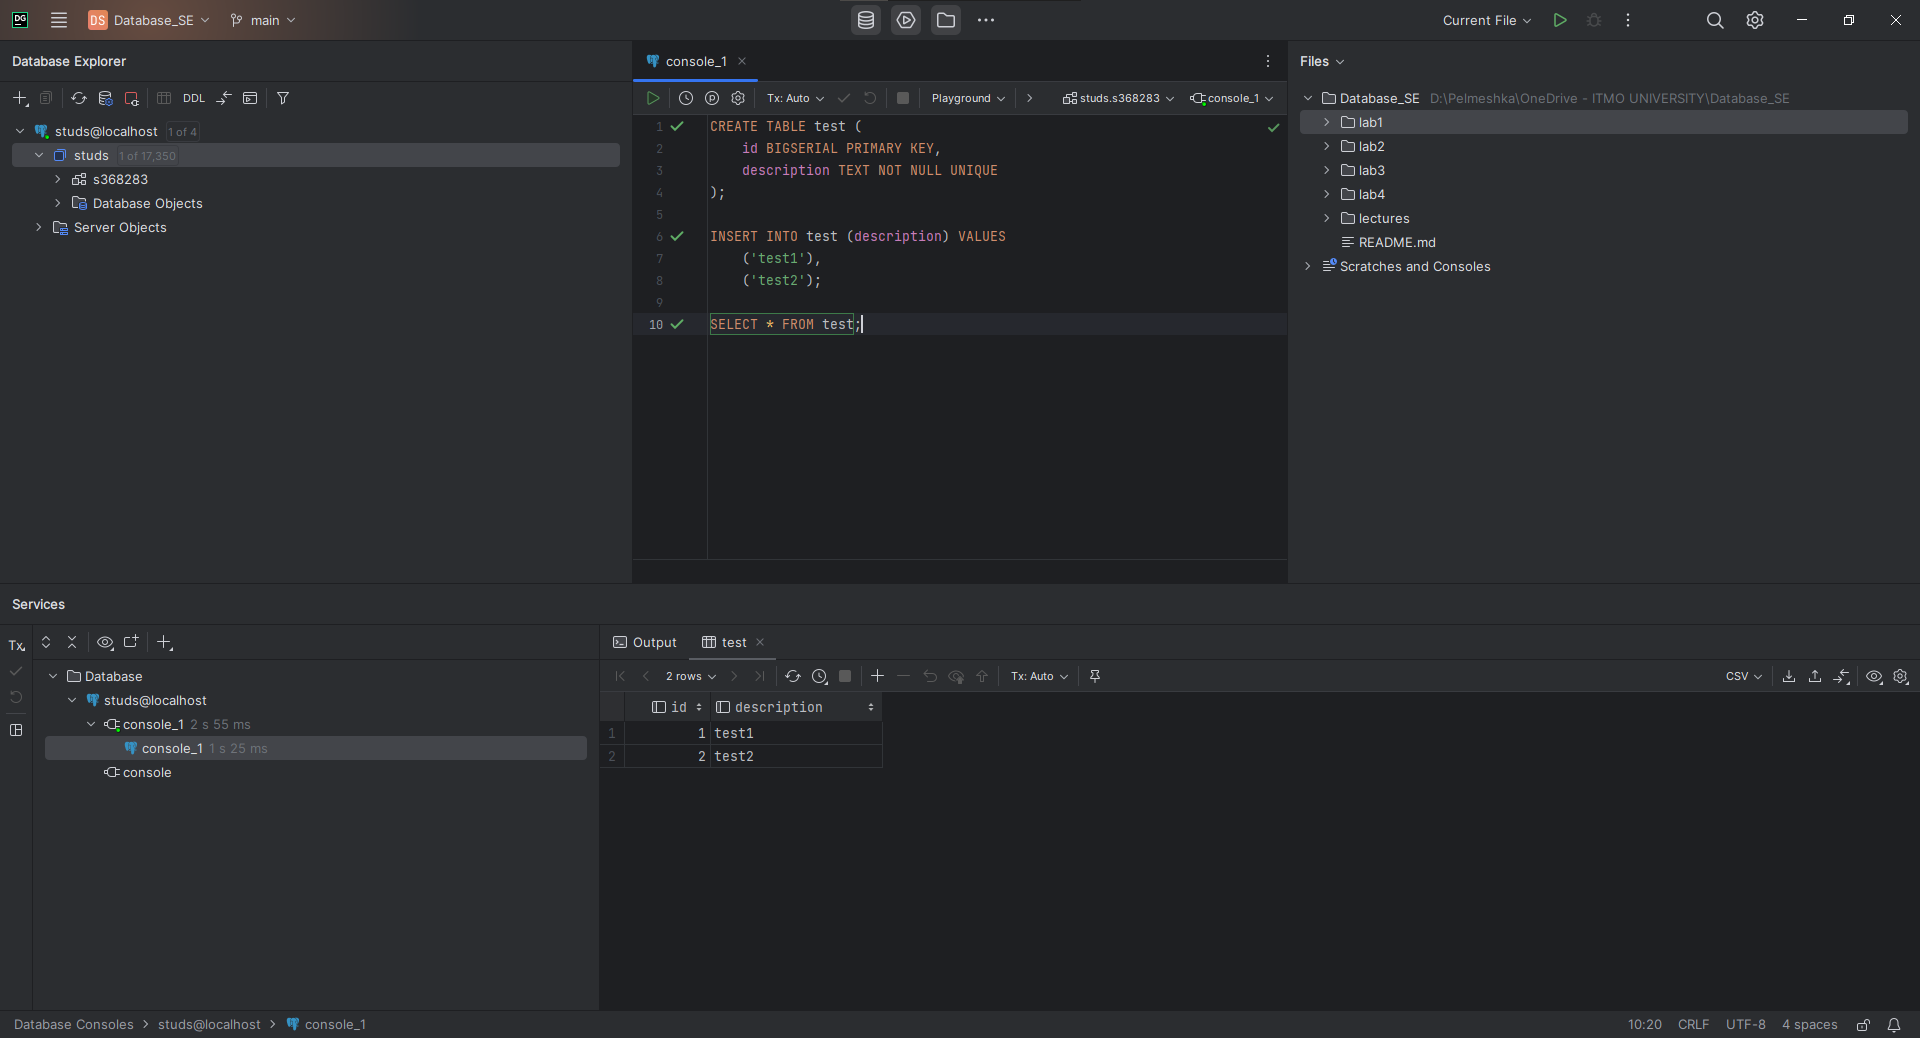This screenshot has height=1038, width=1920.
Task: Open data source properties
Action: [105, 98]
